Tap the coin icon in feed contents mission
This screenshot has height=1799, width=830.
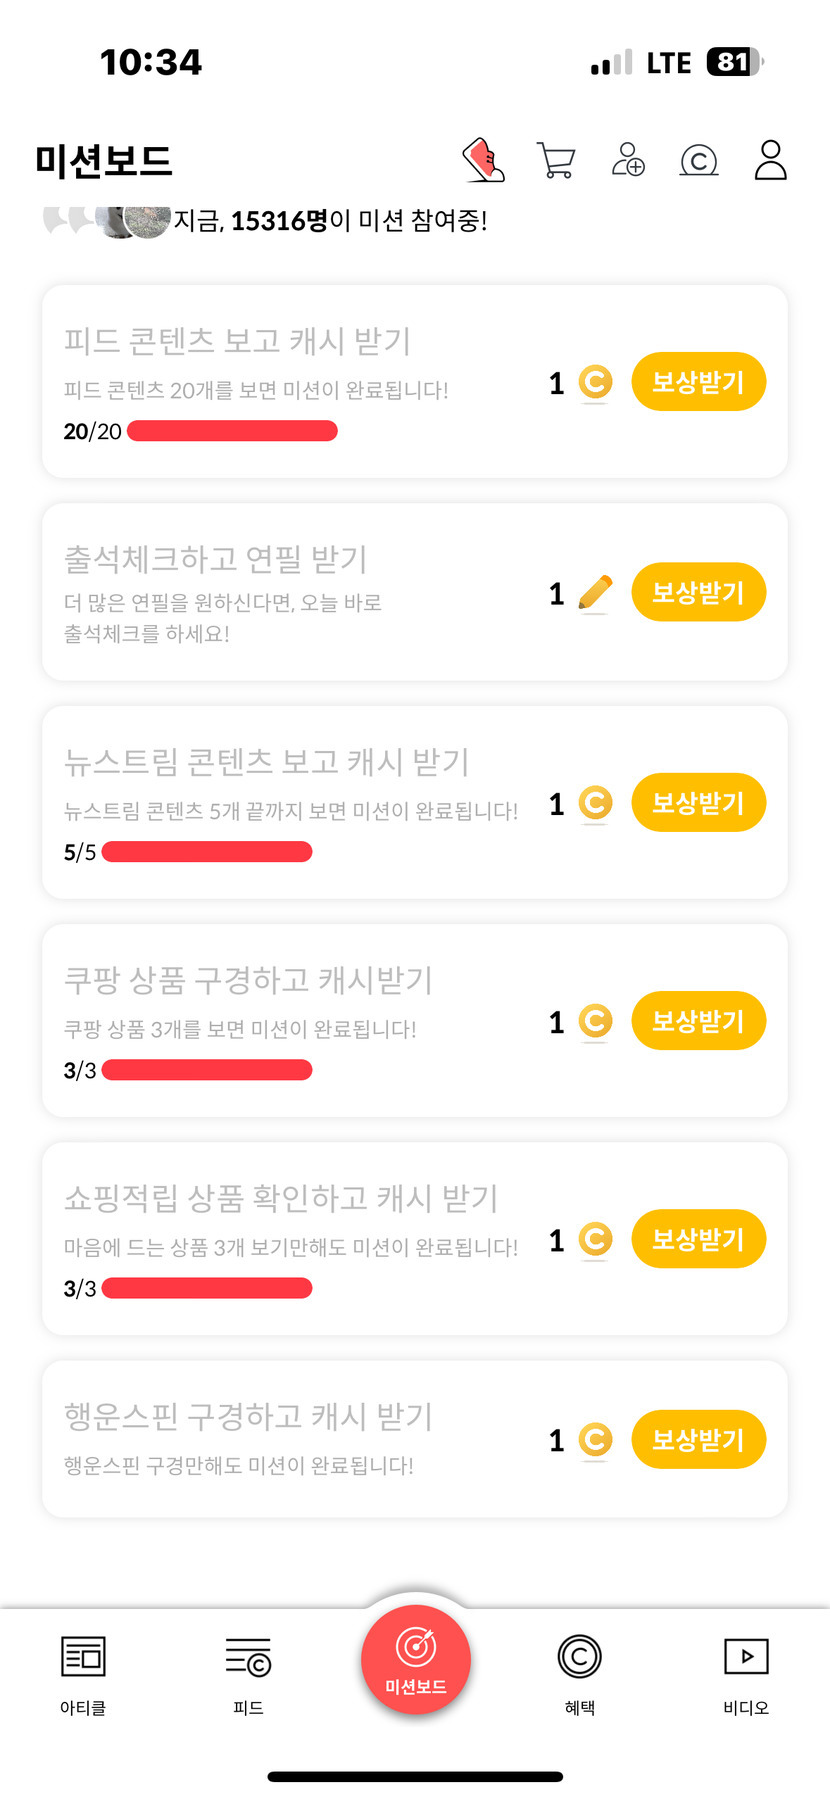coord(595,382)
